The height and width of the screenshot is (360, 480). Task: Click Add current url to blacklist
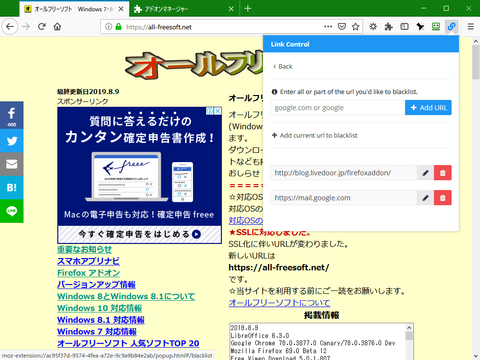[x=315, y=135]
